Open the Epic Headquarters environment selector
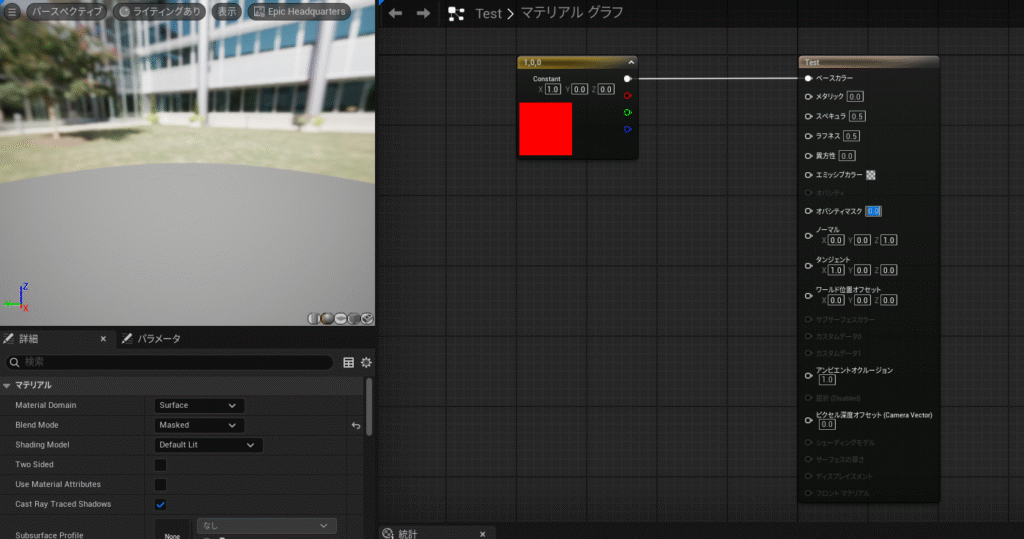Viewport: 1024px width, 539px height. pos(300,12)
